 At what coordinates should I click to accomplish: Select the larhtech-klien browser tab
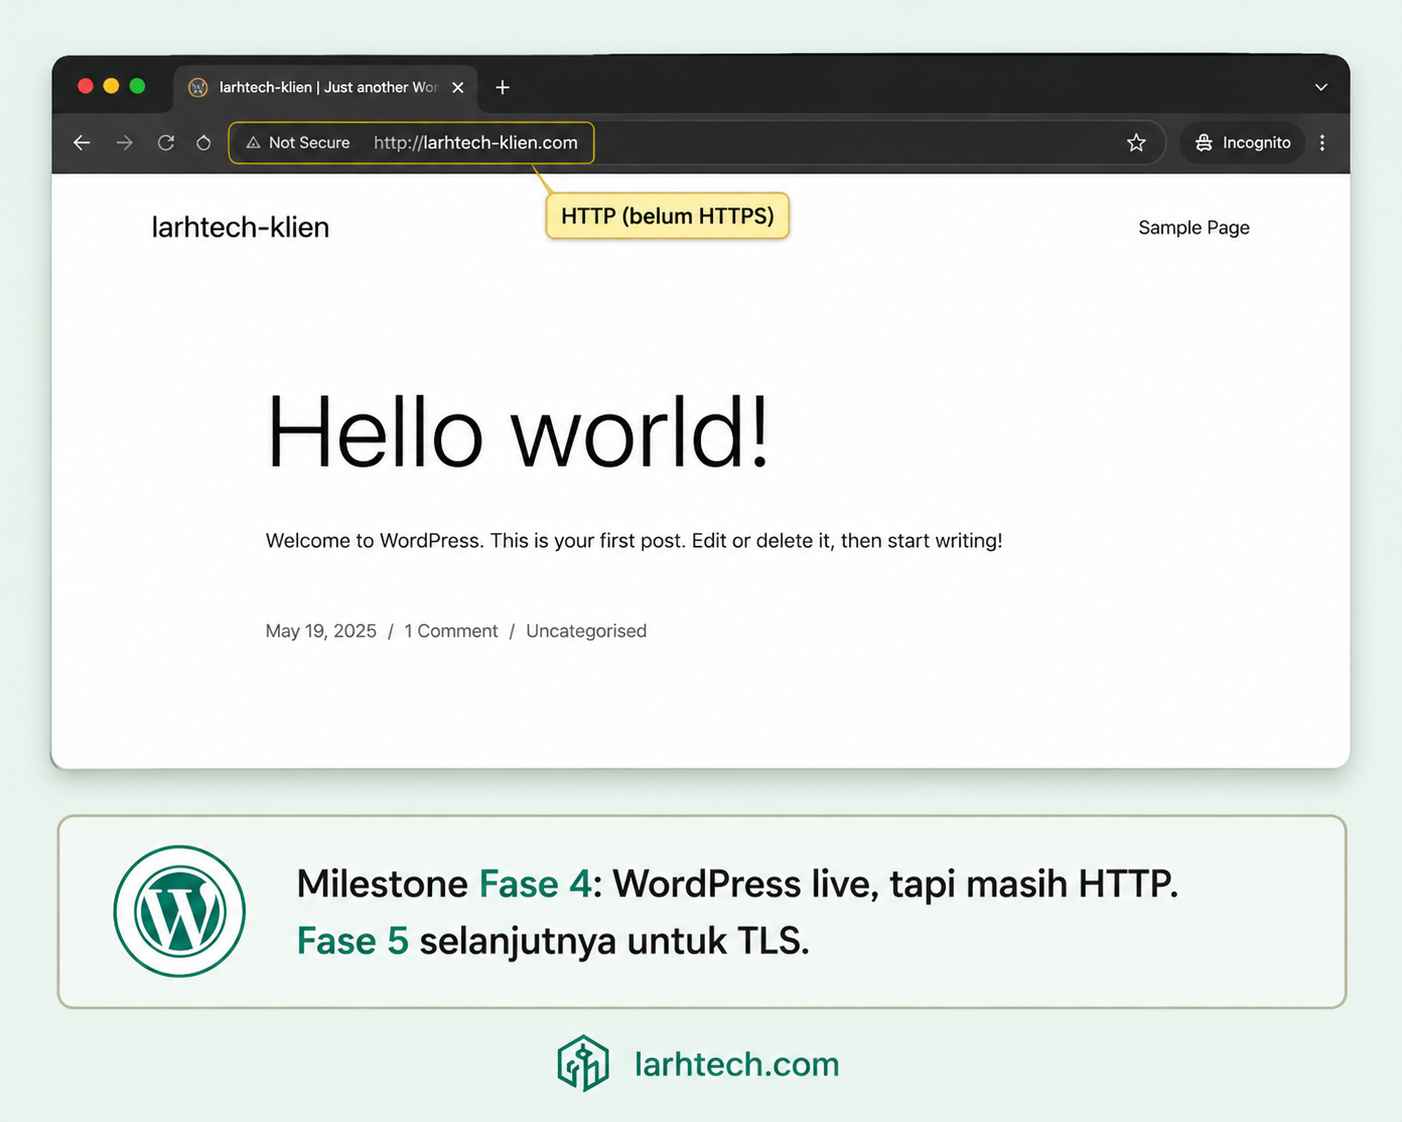point(326,88)
